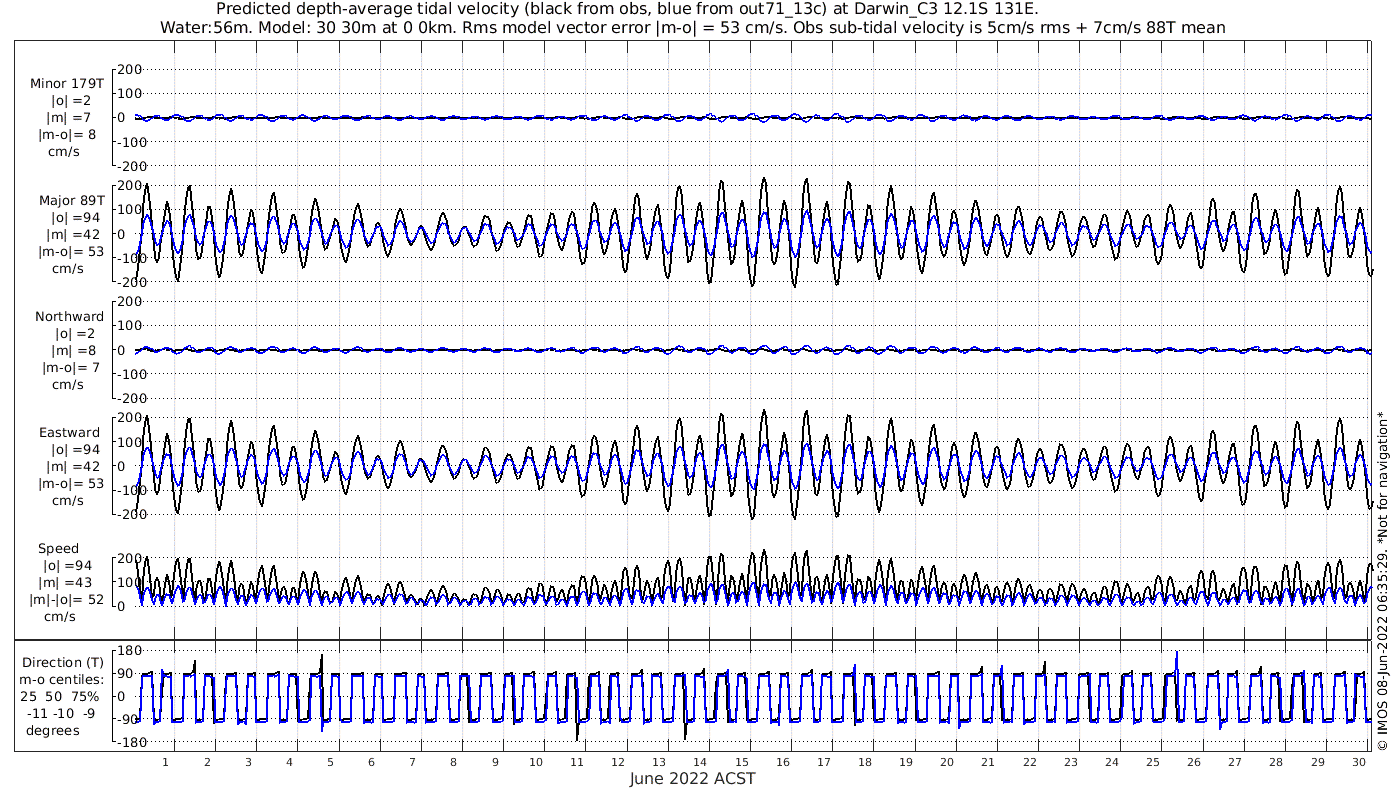1400x800 pixels.
Task: Click the title line 'Predicted depth-average tidal velocity'
Action: (628, 9)
